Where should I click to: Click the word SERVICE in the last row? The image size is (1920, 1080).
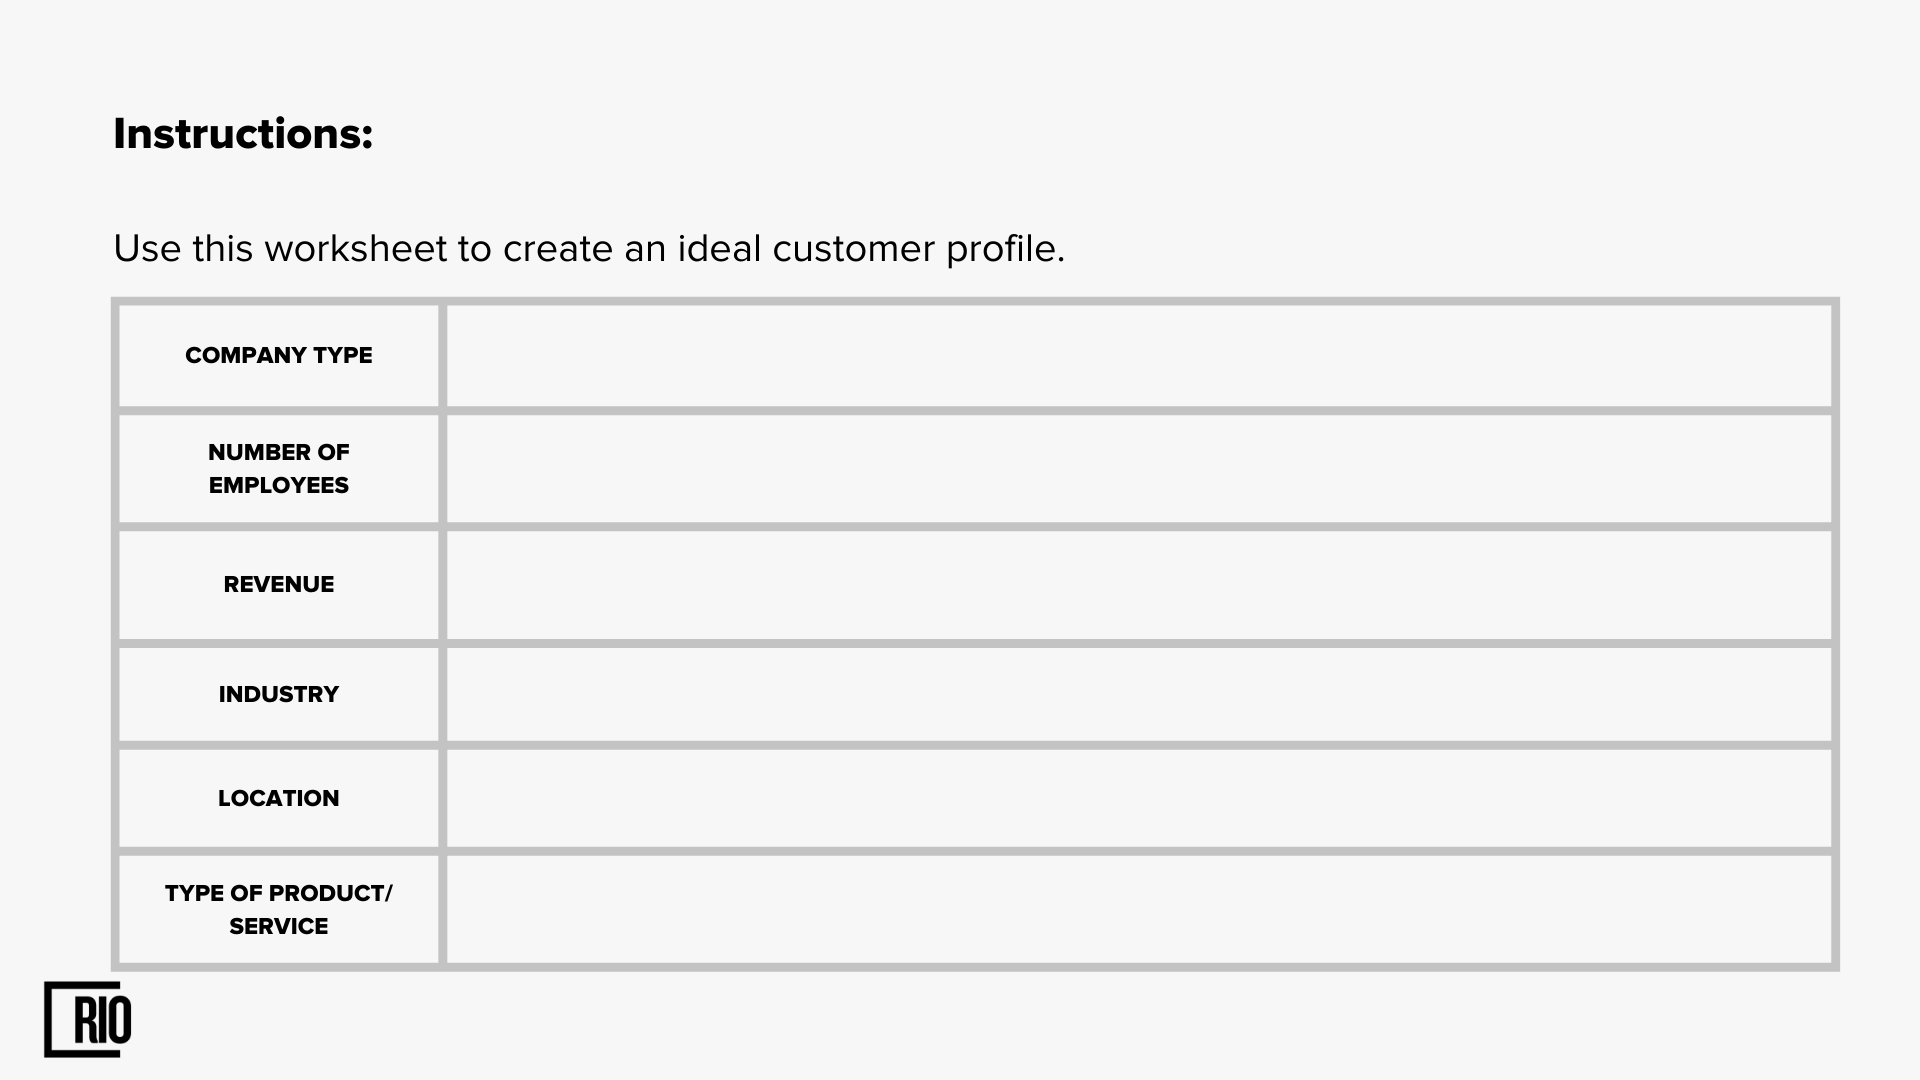279,927
